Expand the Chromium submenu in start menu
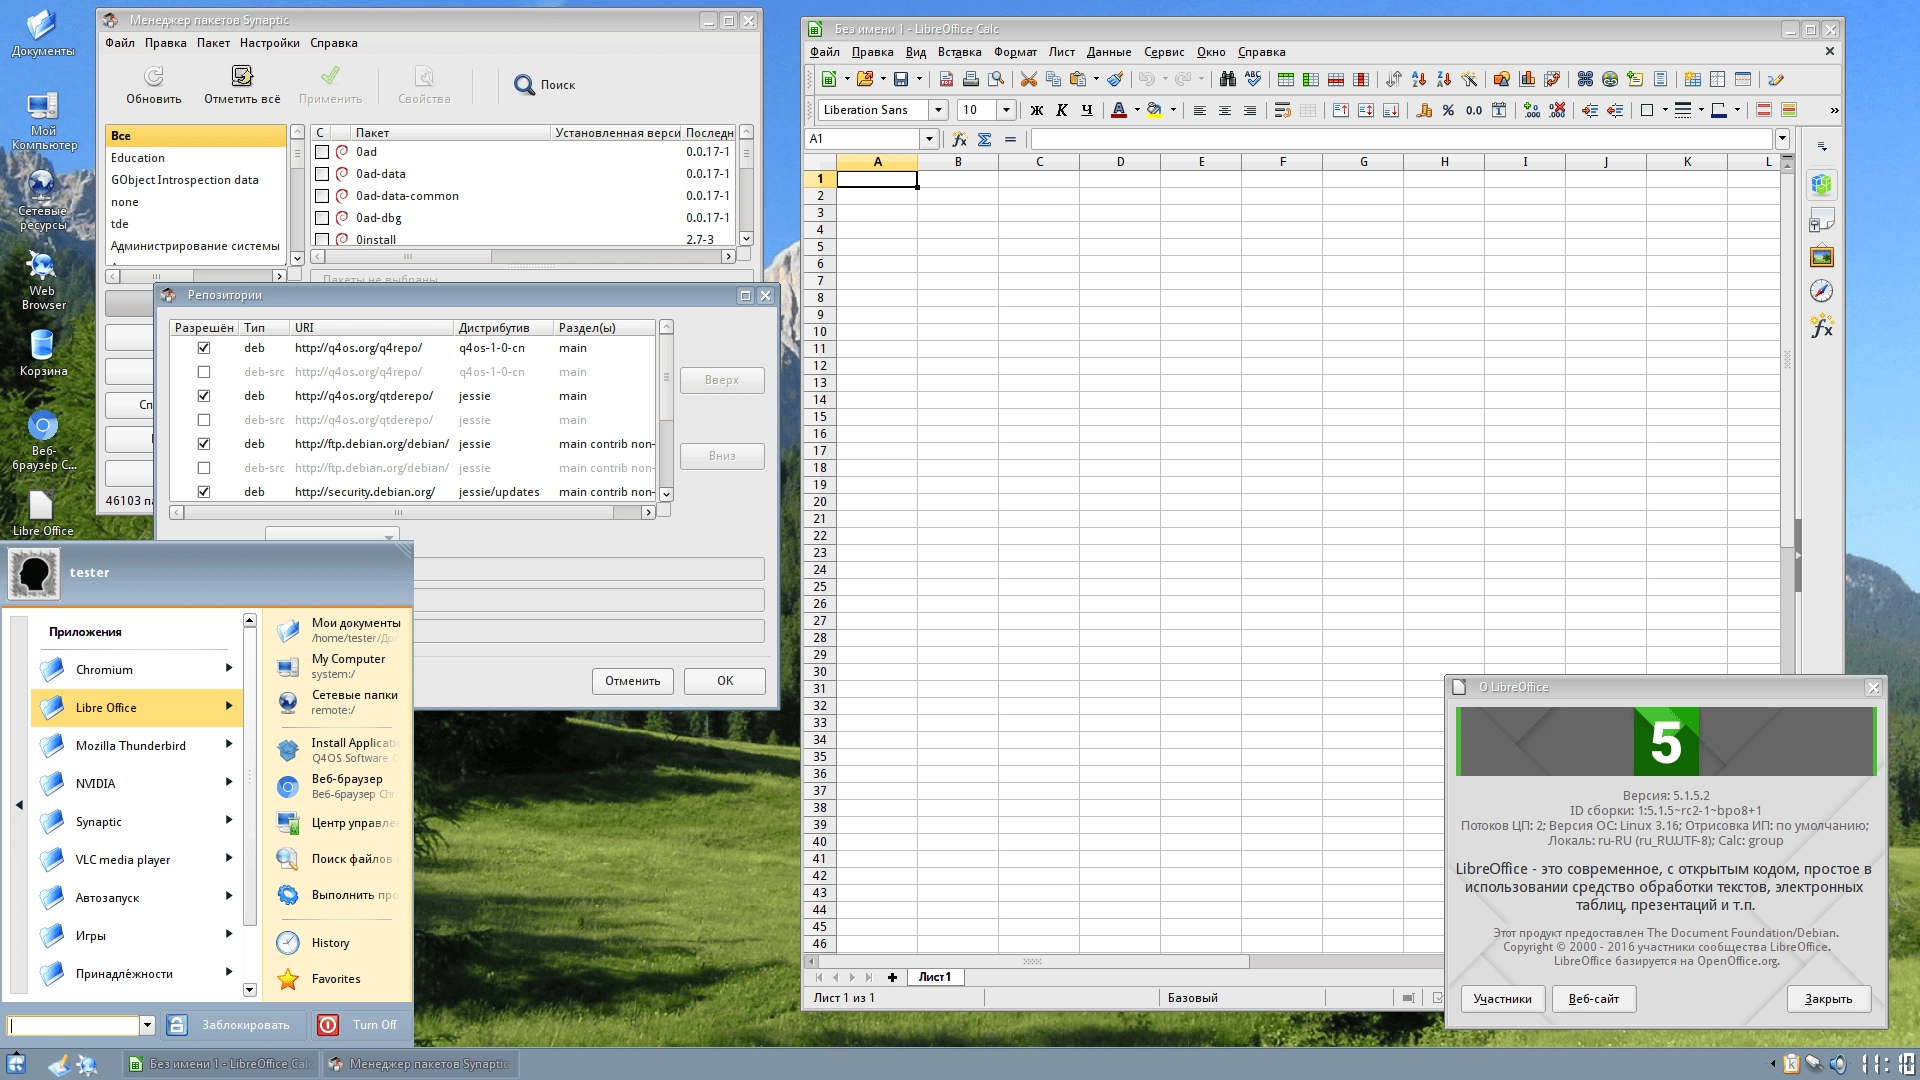Screen dimensions: 1920x1080 click(x=229, y=668)
